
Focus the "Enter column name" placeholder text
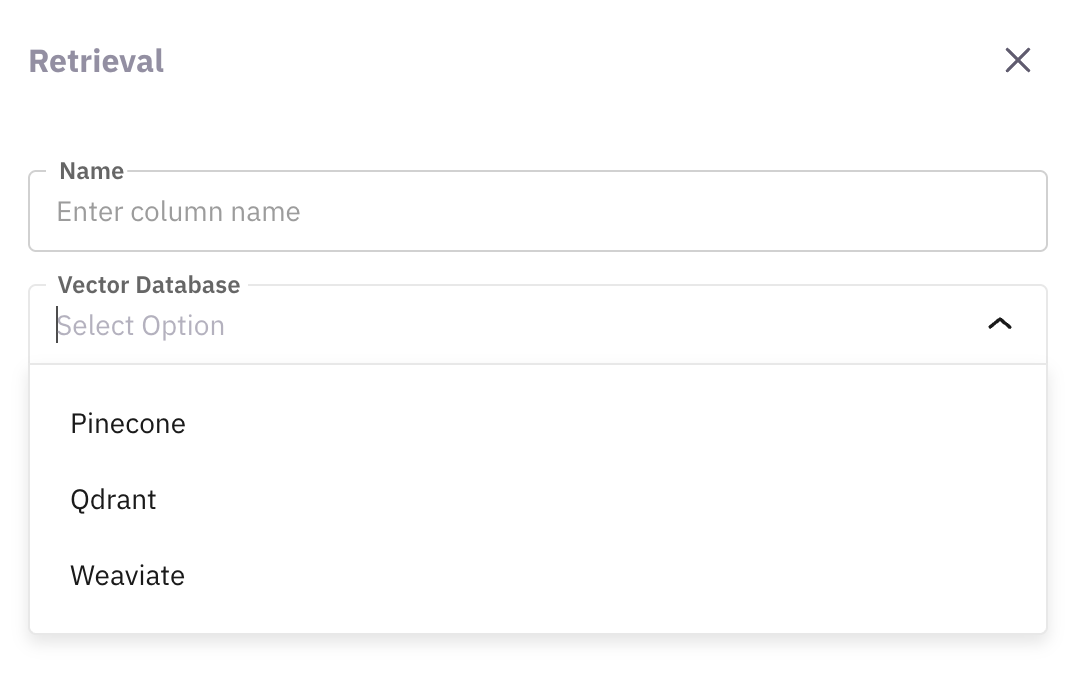click(178, 212)
